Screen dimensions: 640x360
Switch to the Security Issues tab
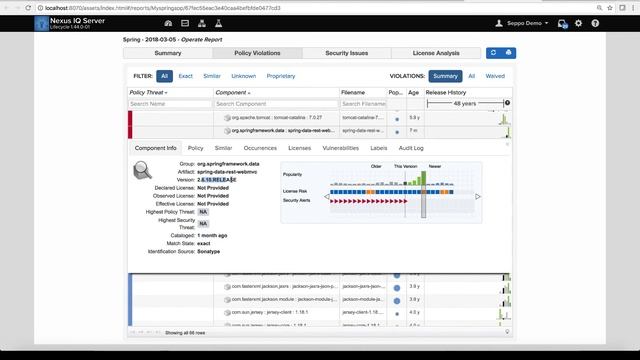[x=347, y=53]
